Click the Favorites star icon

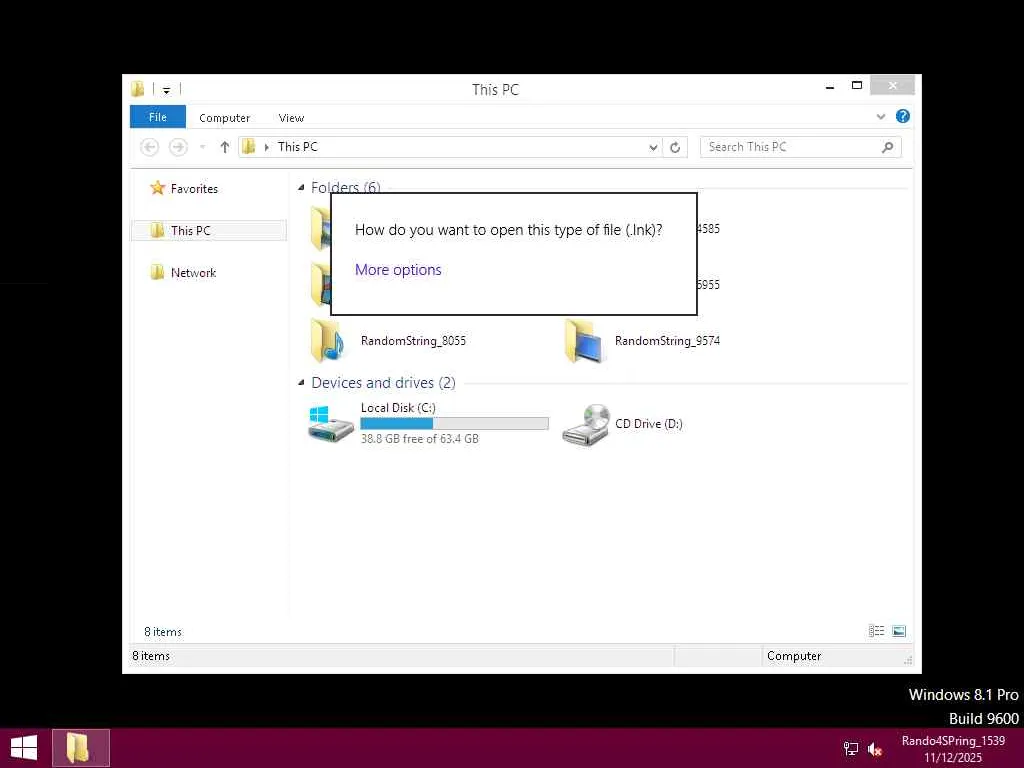coord(157,188)
